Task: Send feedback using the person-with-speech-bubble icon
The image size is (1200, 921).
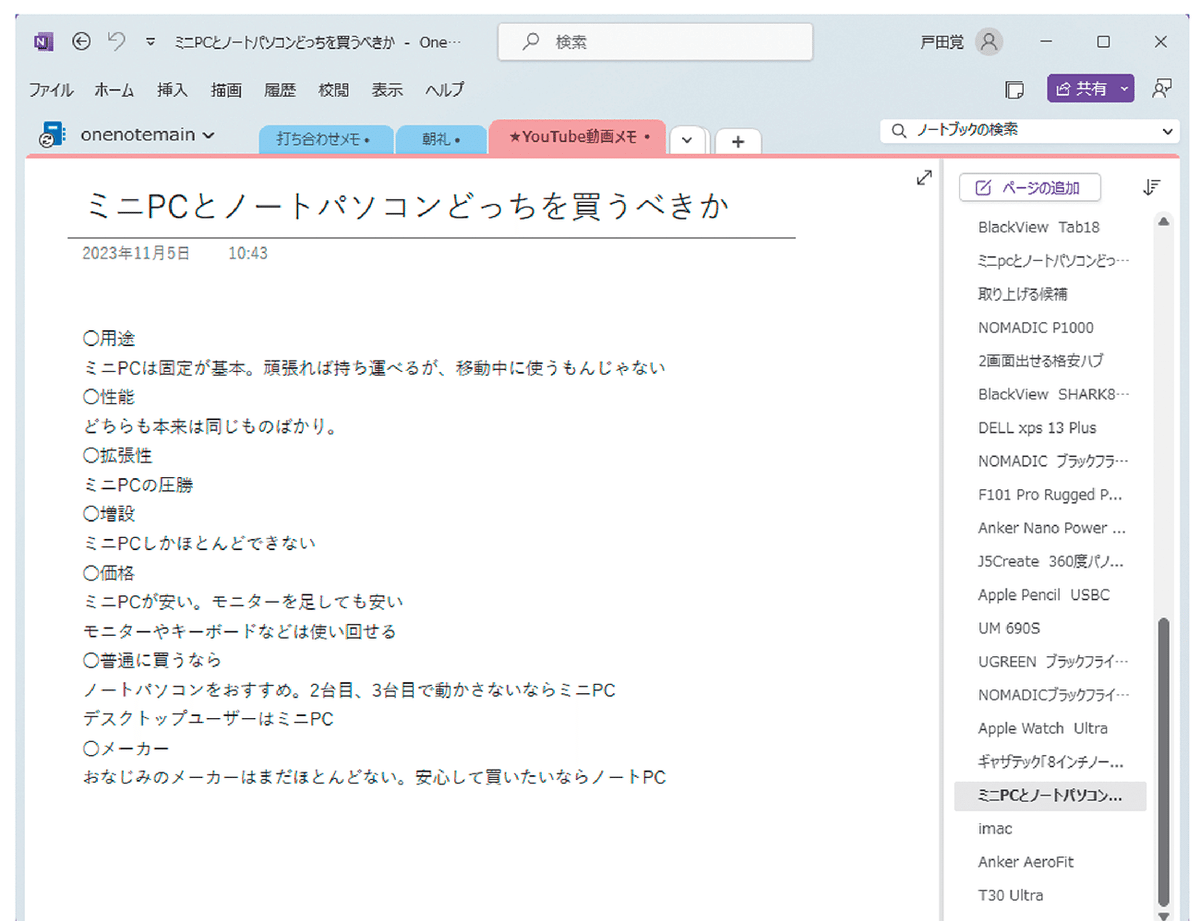Action: (x=1162, y=89)
